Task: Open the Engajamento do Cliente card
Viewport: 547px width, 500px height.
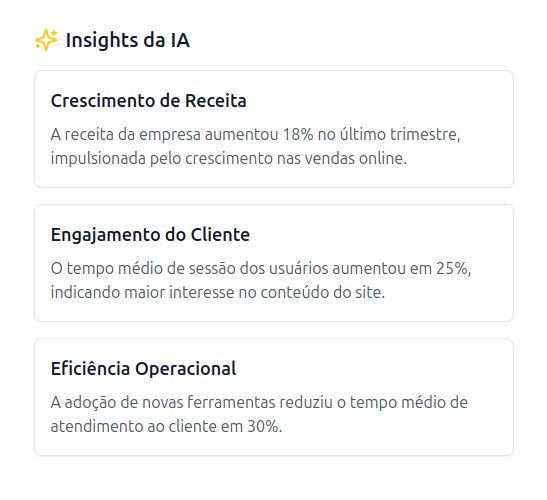Action: pyautogui.click(x=274, y=263)
